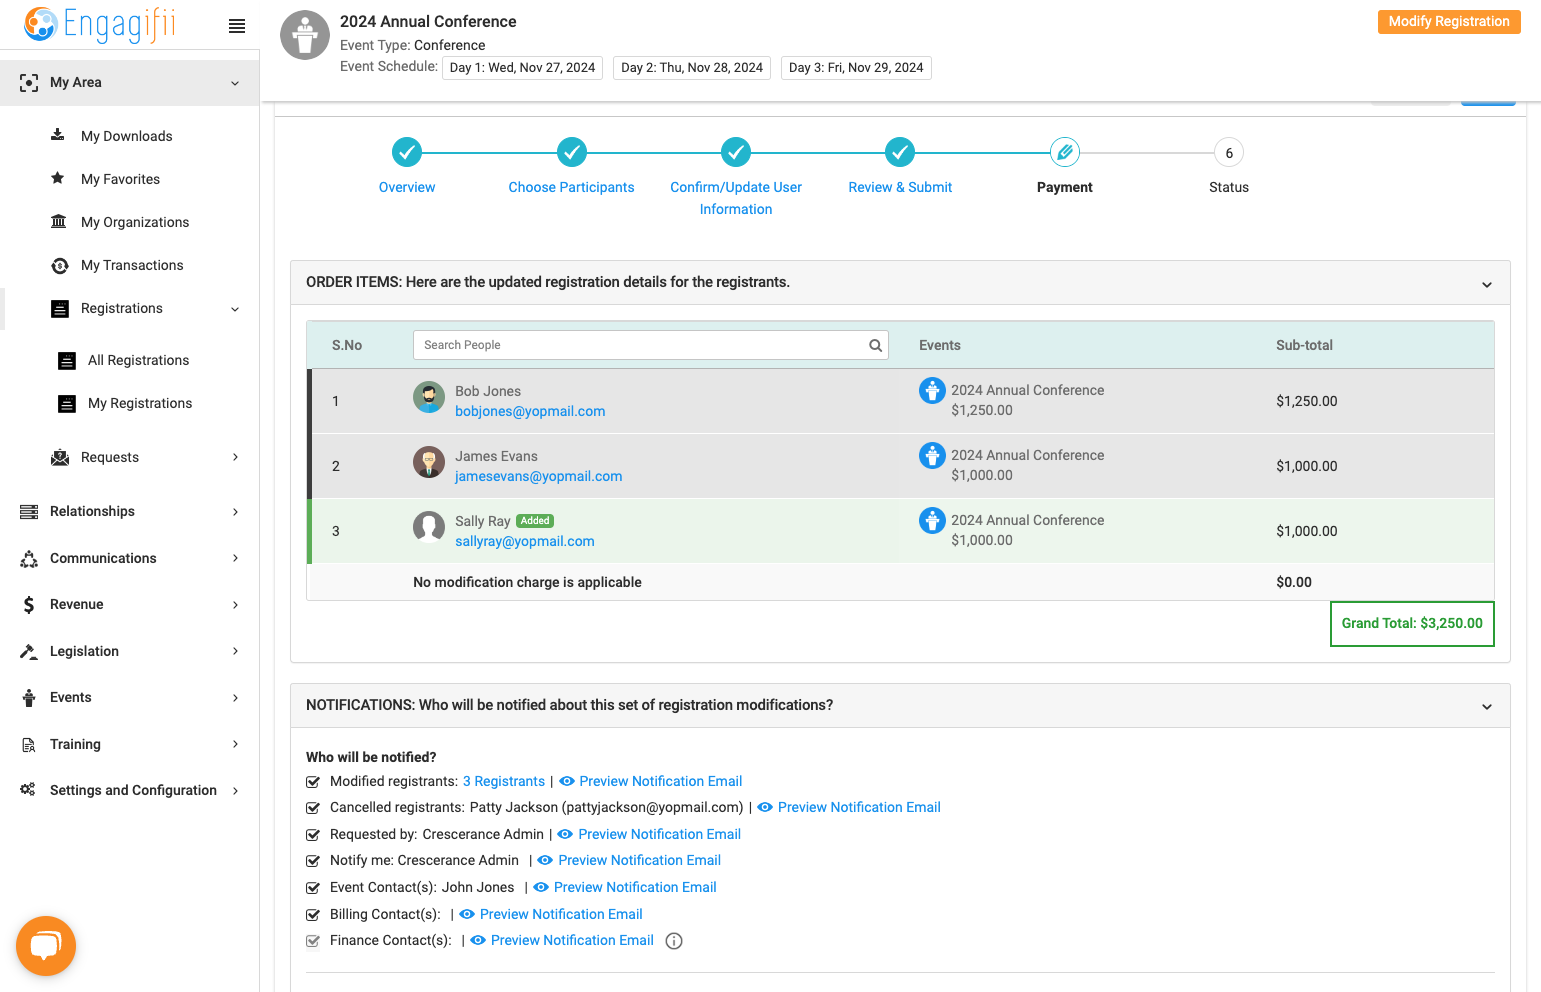Viewport: 1541px width, 992px height.
Task: Click the event icon in Sally Ray row
Action: pyautogui.click(x=932, y=521)
